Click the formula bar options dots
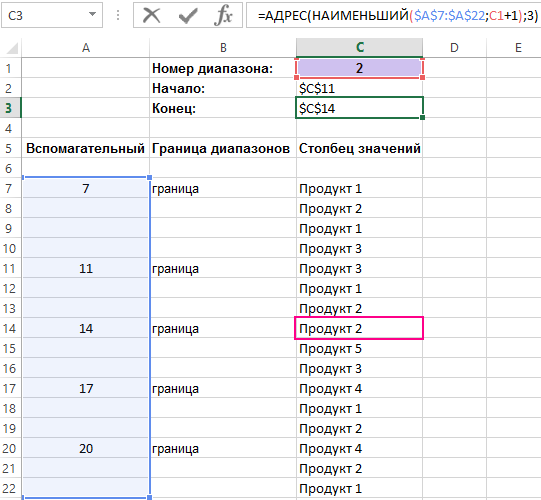Screen dimensions: 541x500 coord(118,15)
